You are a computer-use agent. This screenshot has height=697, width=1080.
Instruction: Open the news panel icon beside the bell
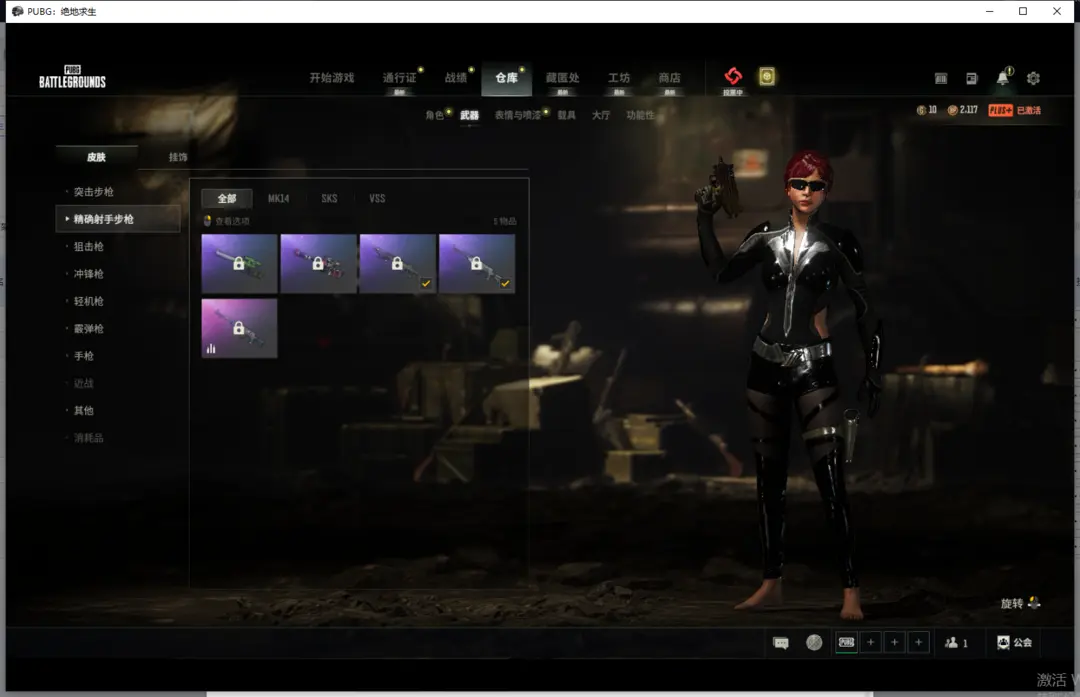972,79
